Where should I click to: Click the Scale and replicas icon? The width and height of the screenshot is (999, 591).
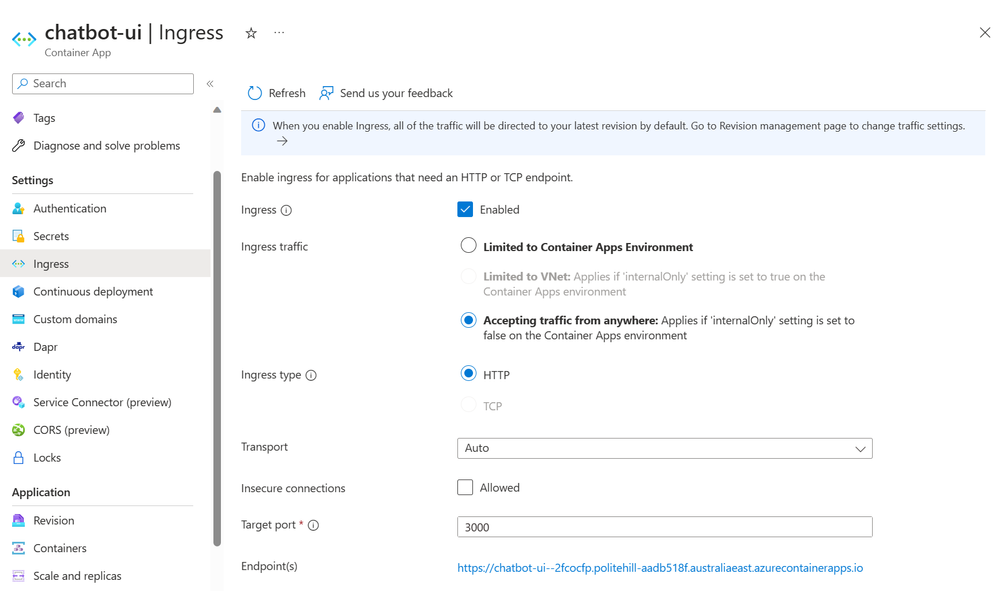(x=18, y=576)
